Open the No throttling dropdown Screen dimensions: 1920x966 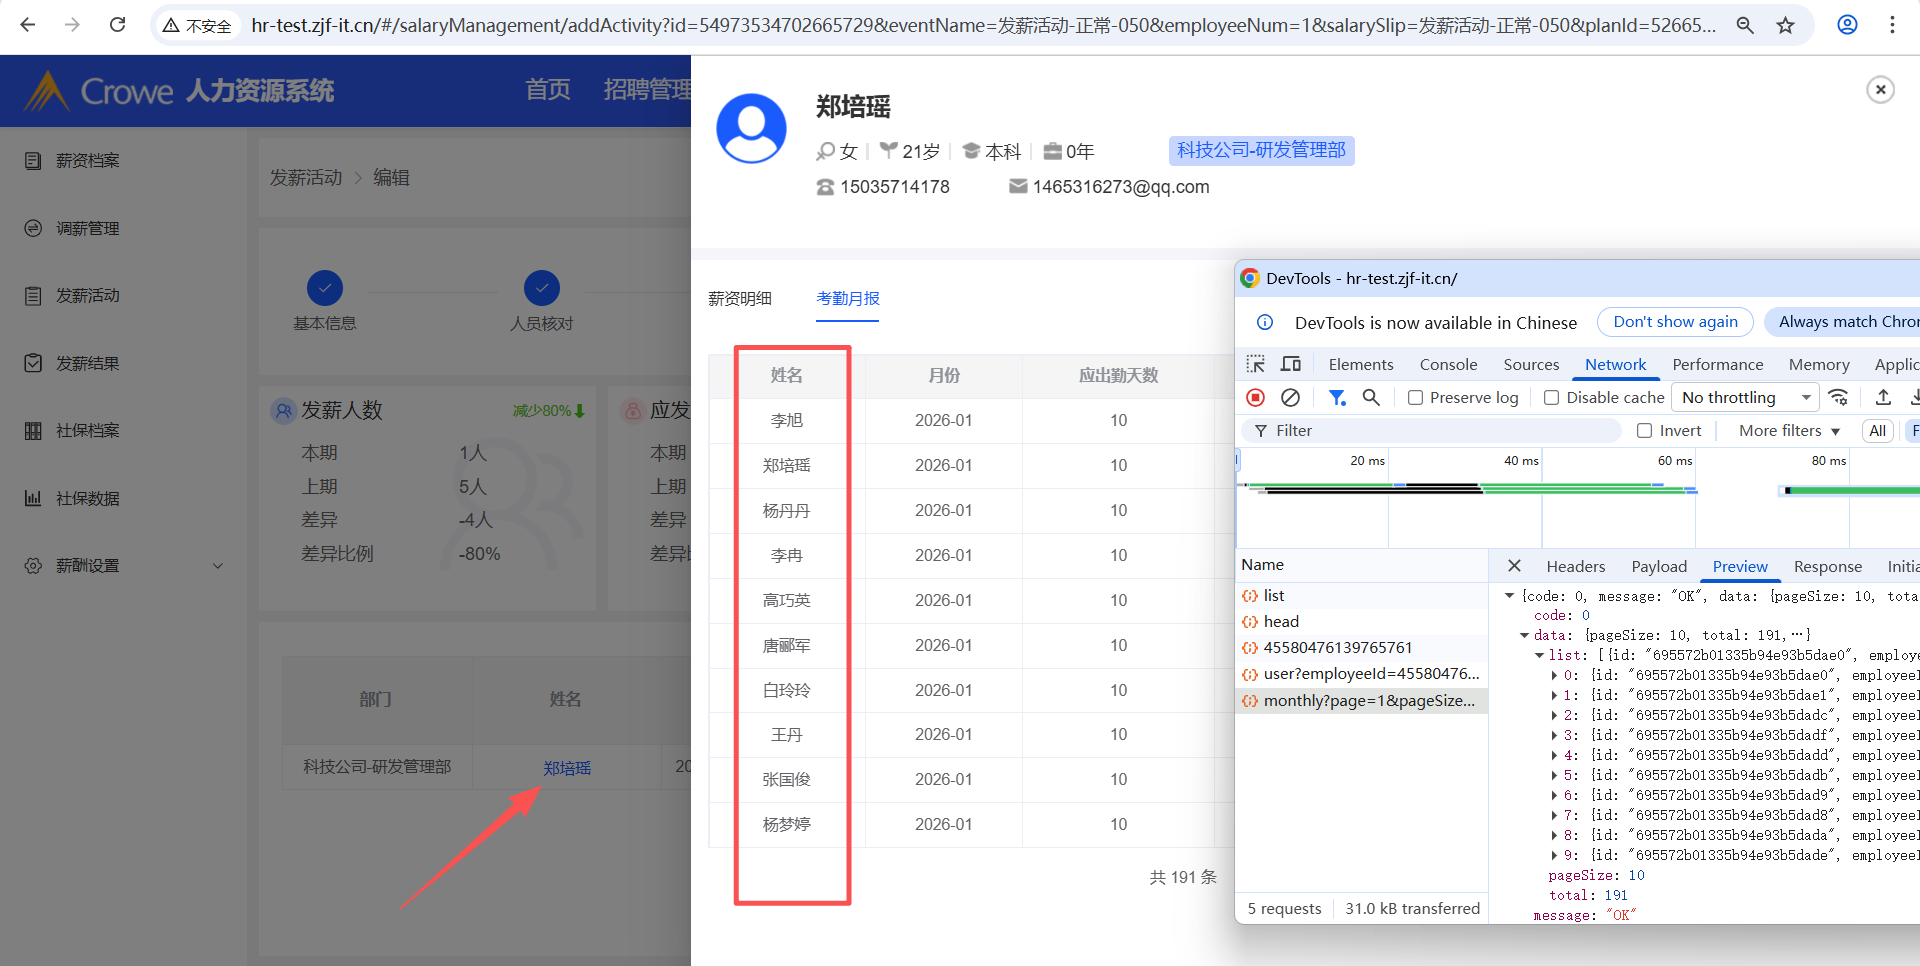click(x=1746, y=398)
